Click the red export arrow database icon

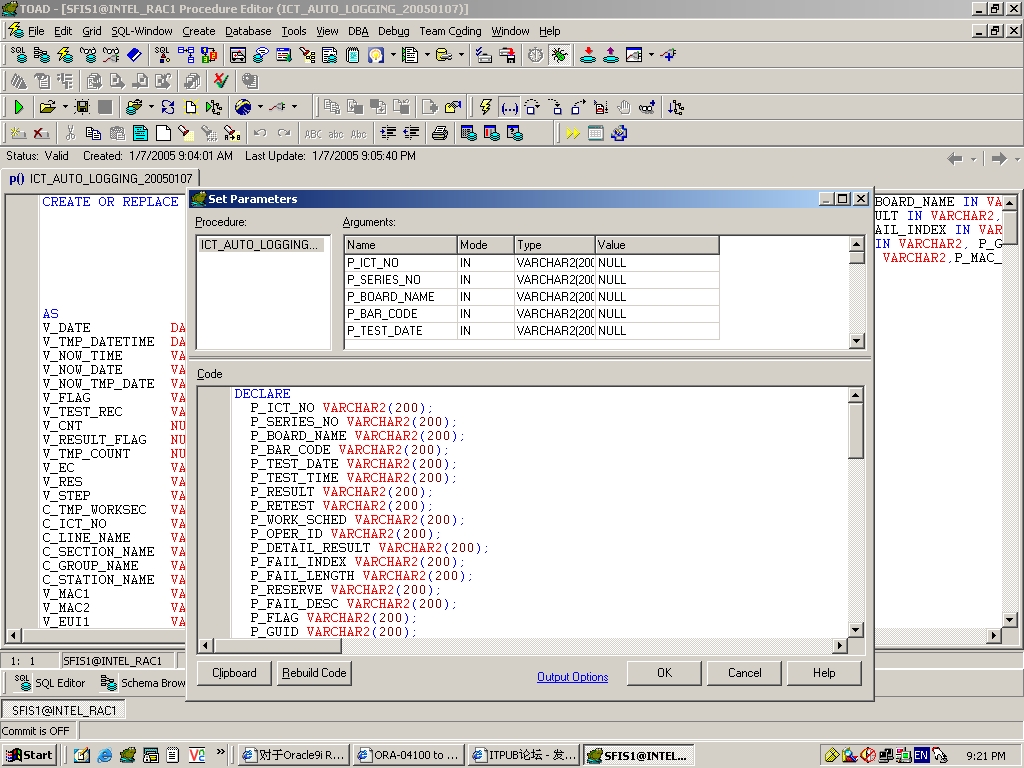click(x=587, y=56)
